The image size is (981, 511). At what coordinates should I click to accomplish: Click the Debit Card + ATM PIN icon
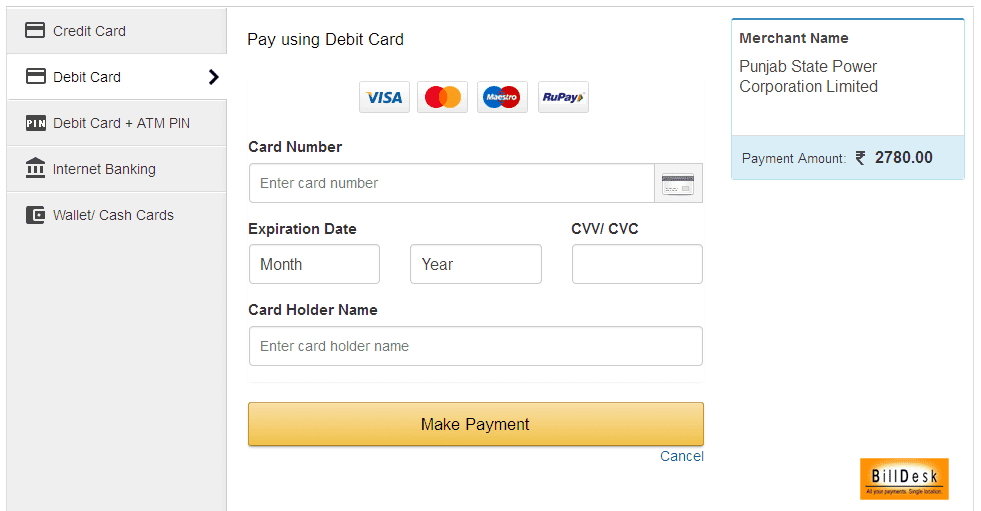pos(35,123)
